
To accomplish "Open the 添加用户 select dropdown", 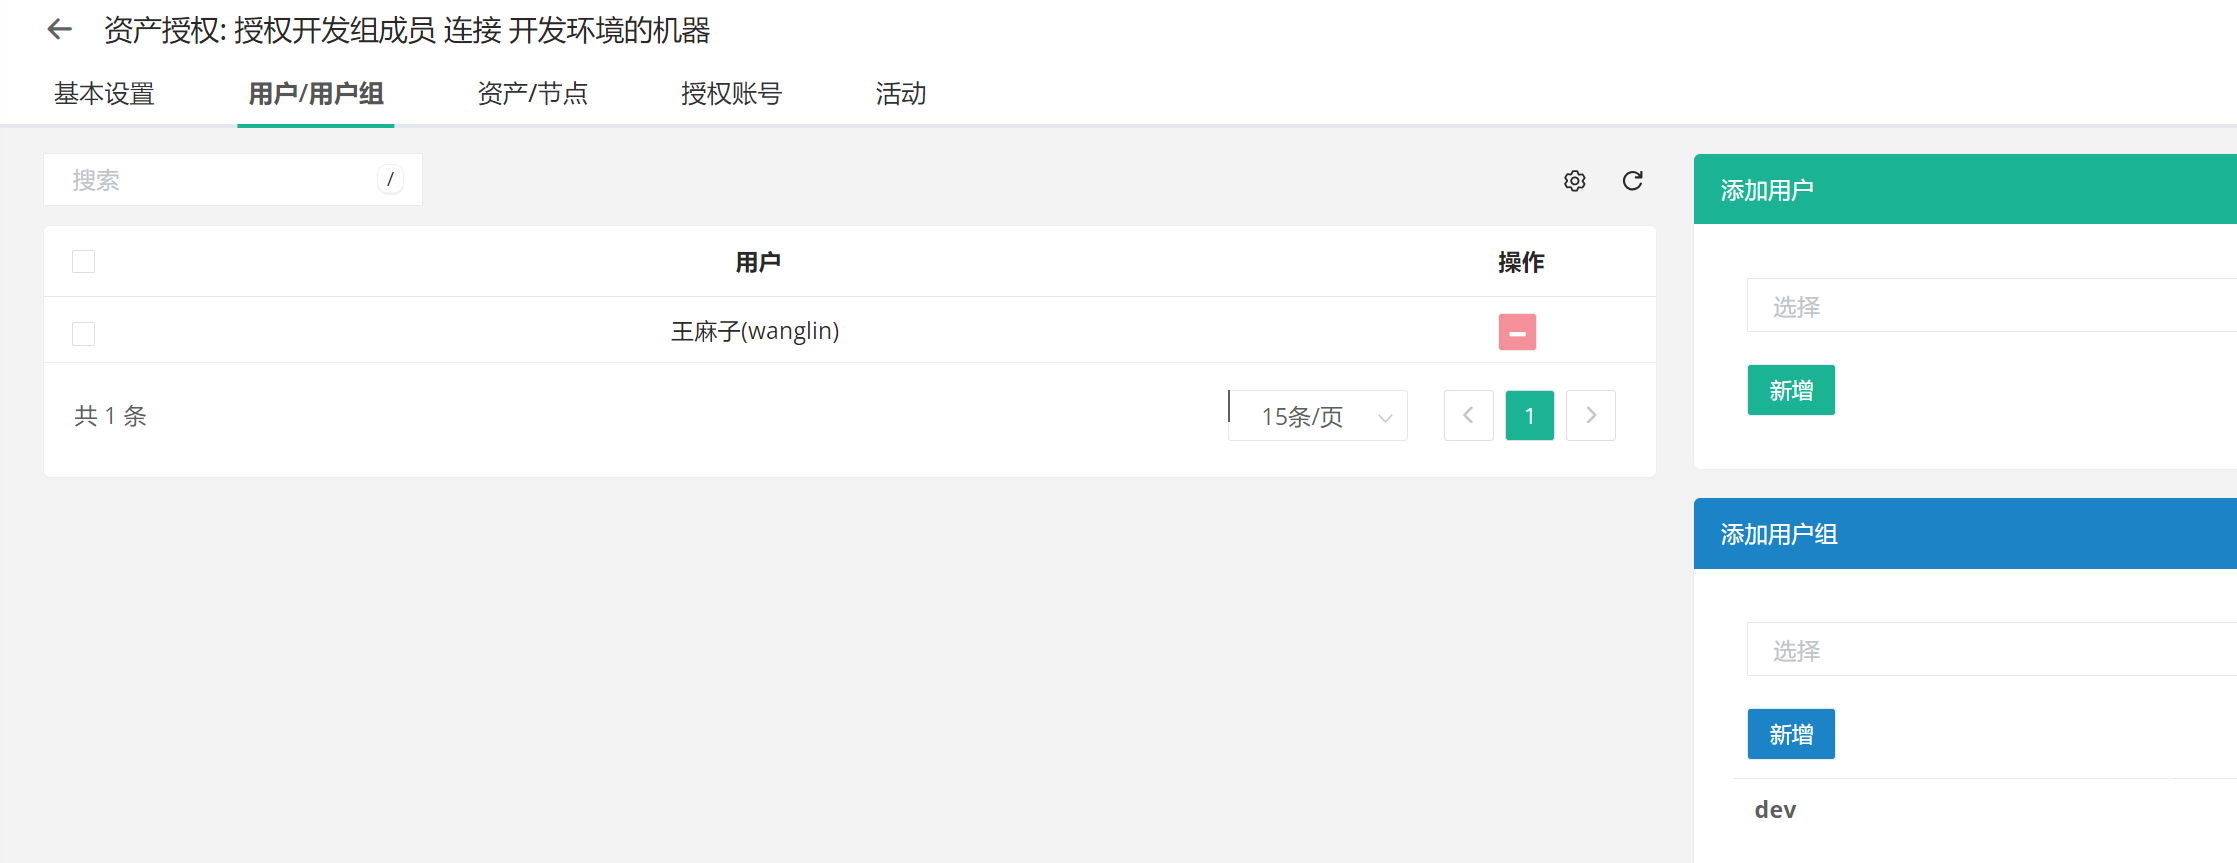I will click(1990, 306).
